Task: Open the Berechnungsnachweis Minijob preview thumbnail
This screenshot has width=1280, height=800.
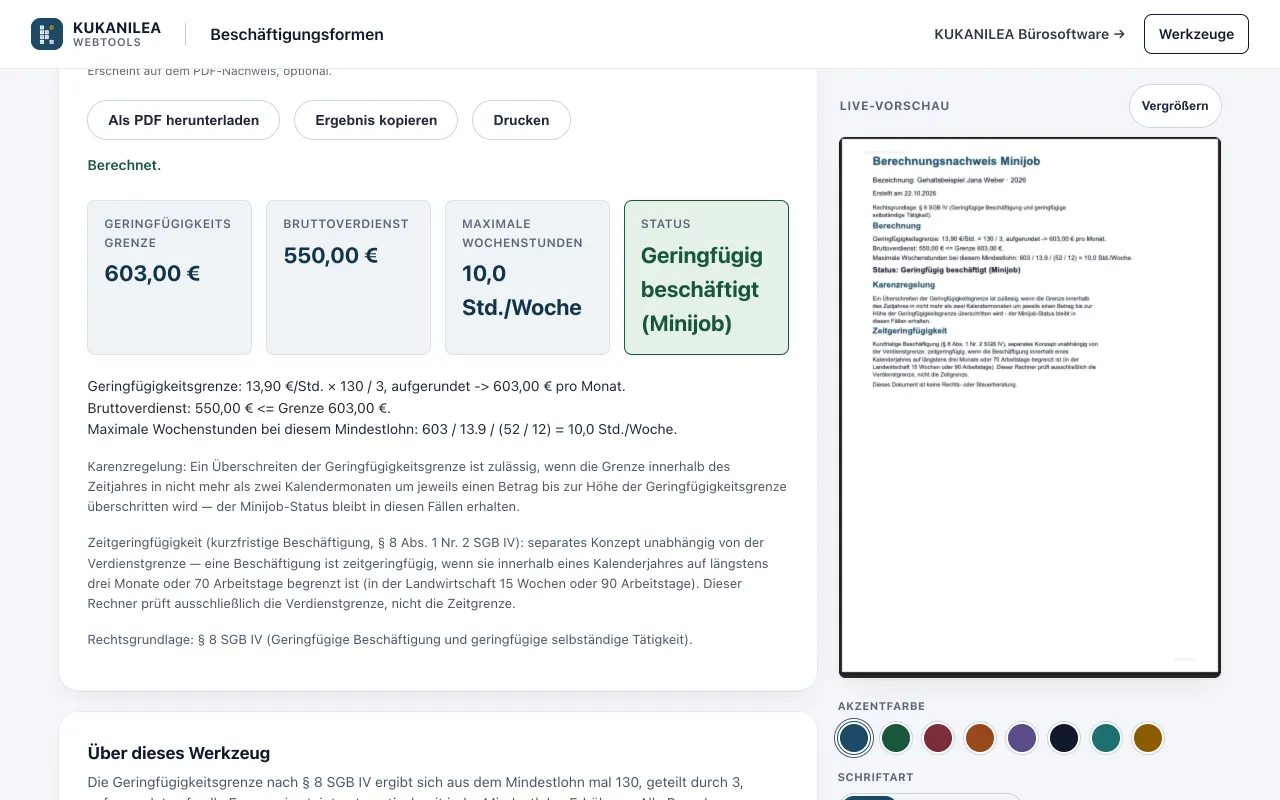Action: (x=1030, y=407)
